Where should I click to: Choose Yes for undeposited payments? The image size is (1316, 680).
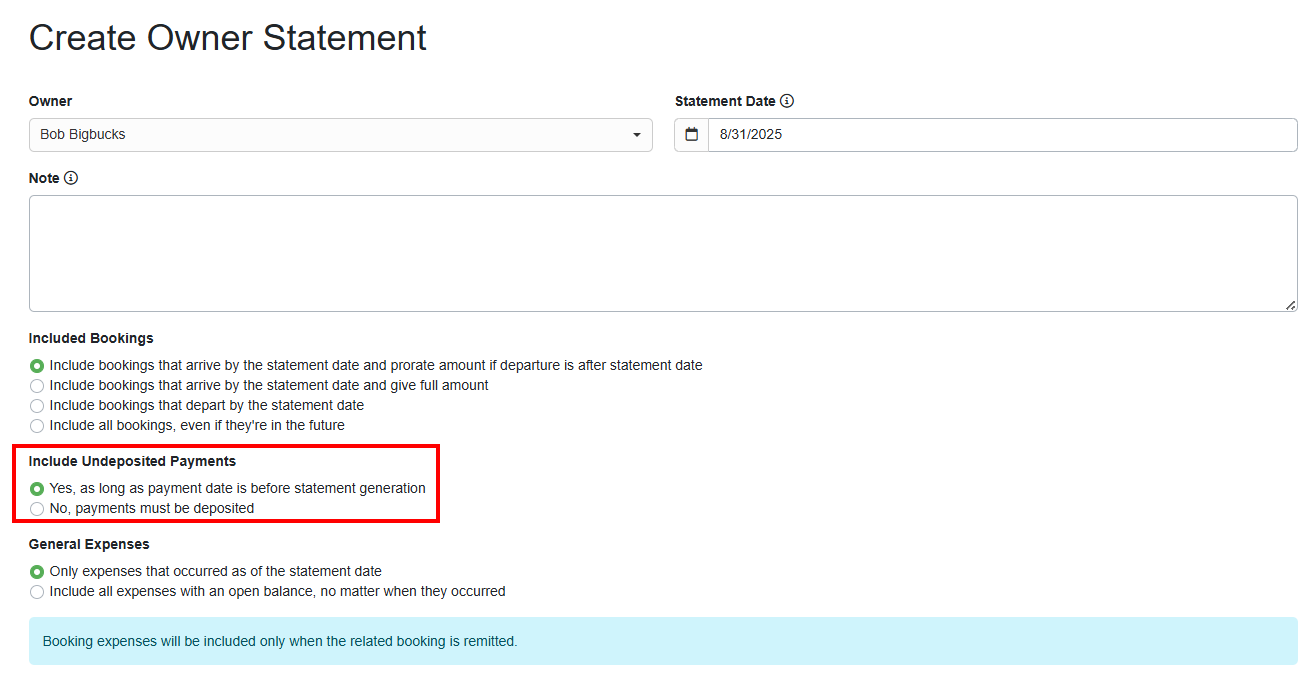click(37, 489)
